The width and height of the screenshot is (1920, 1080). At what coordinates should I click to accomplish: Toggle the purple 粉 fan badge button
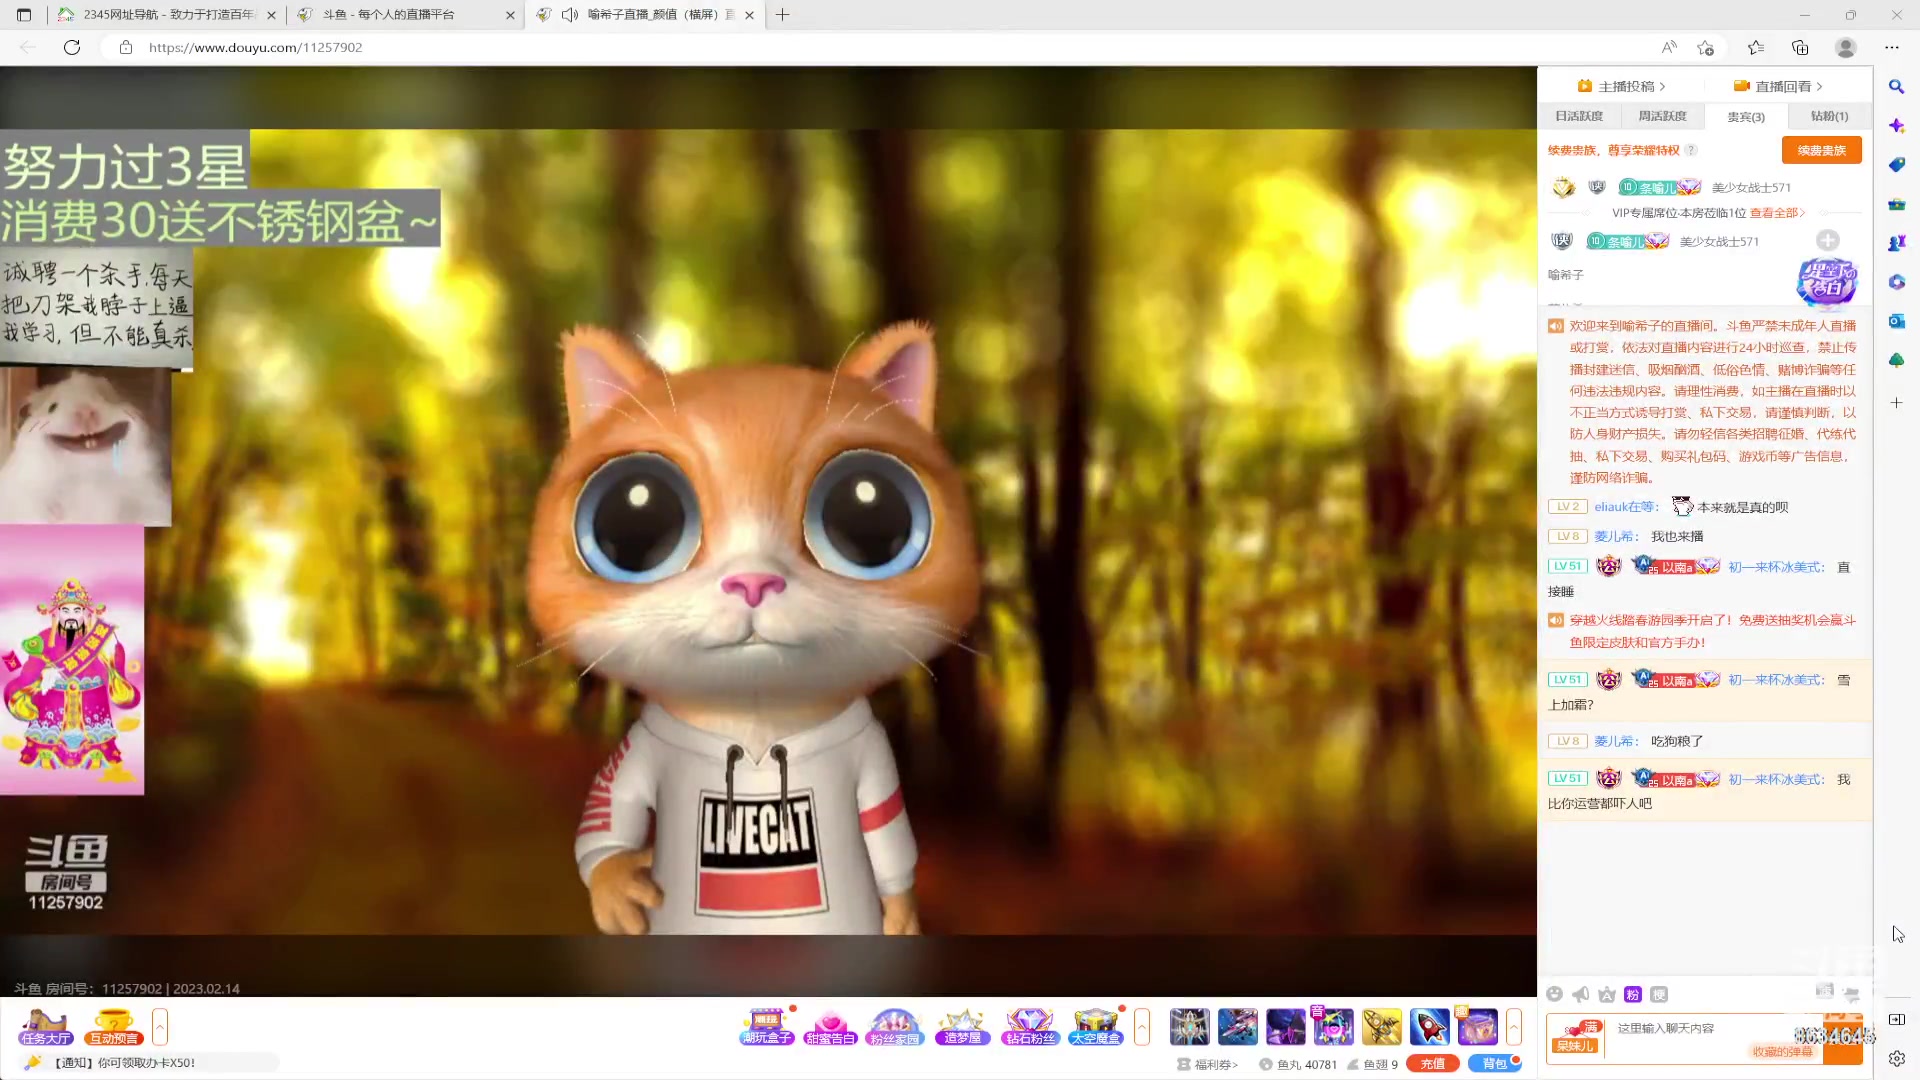1633,994
